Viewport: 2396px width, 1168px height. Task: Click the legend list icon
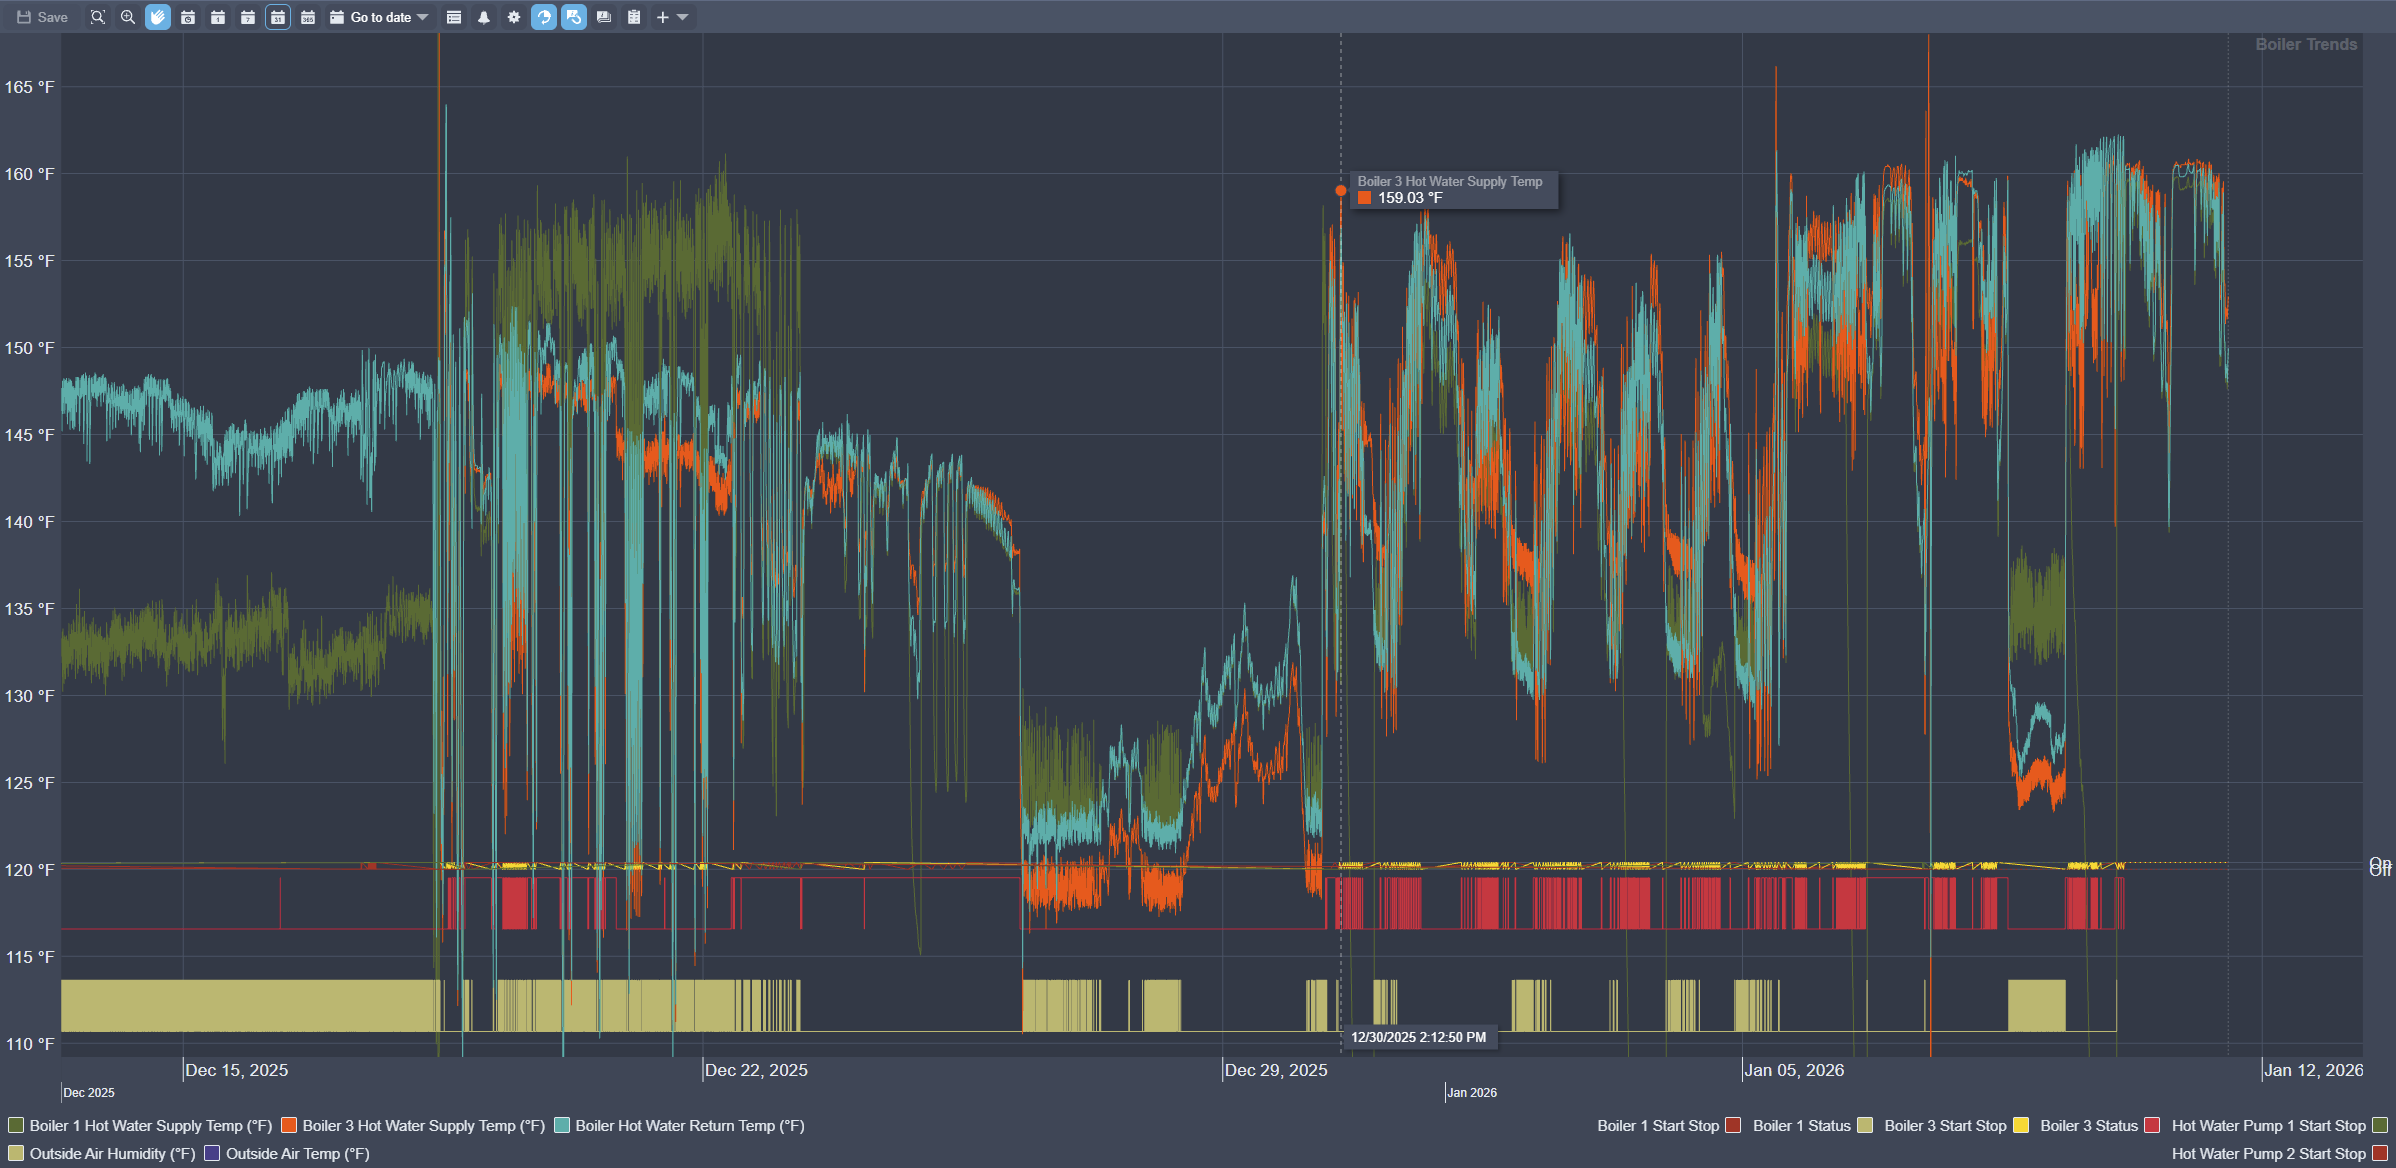[454, 17]
